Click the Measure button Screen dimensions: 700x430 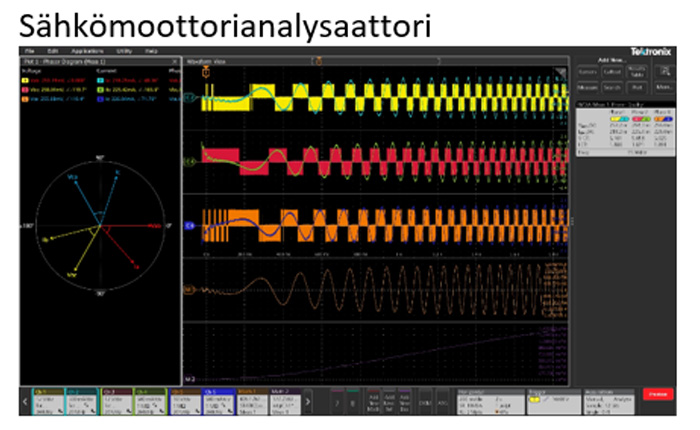tap(587, 87)
